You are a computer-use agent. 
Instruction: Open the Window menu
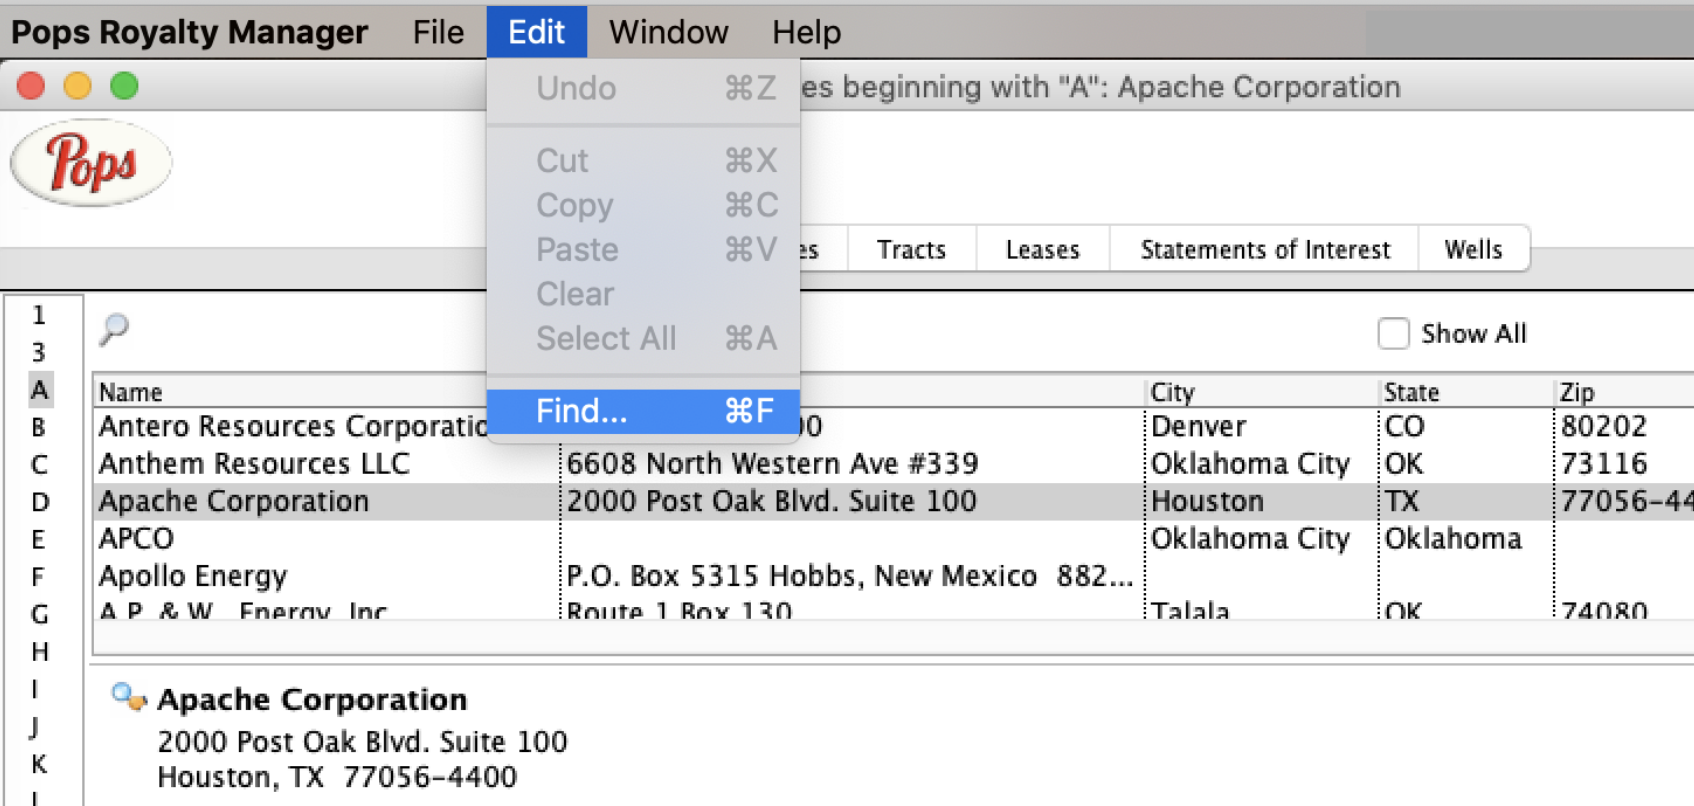click(669, 32)
